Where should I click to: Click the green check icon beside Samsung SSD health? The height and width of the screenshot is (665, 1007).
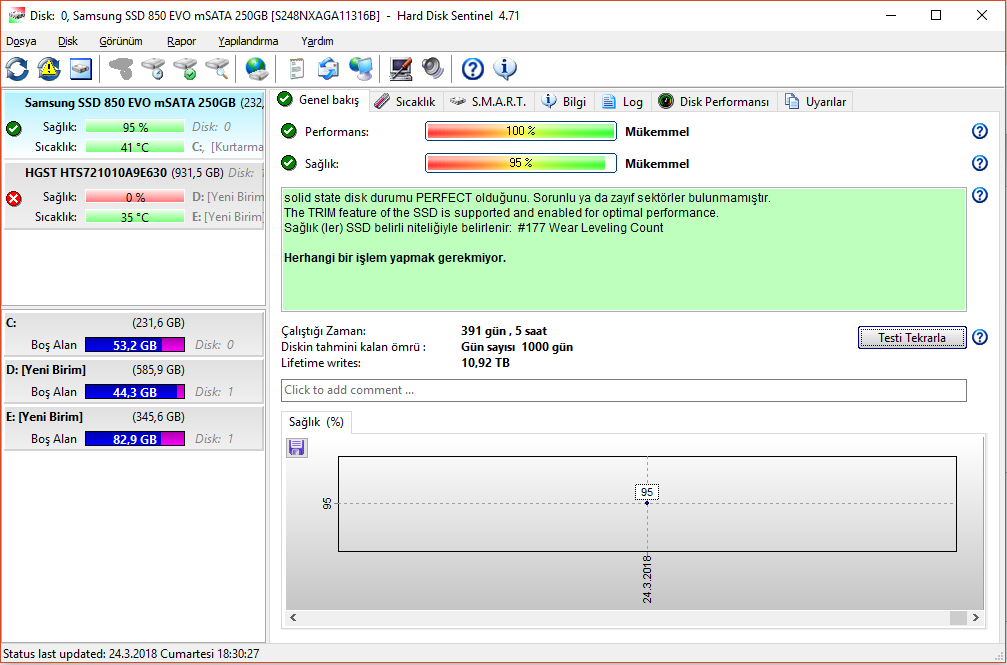point(13,129)
